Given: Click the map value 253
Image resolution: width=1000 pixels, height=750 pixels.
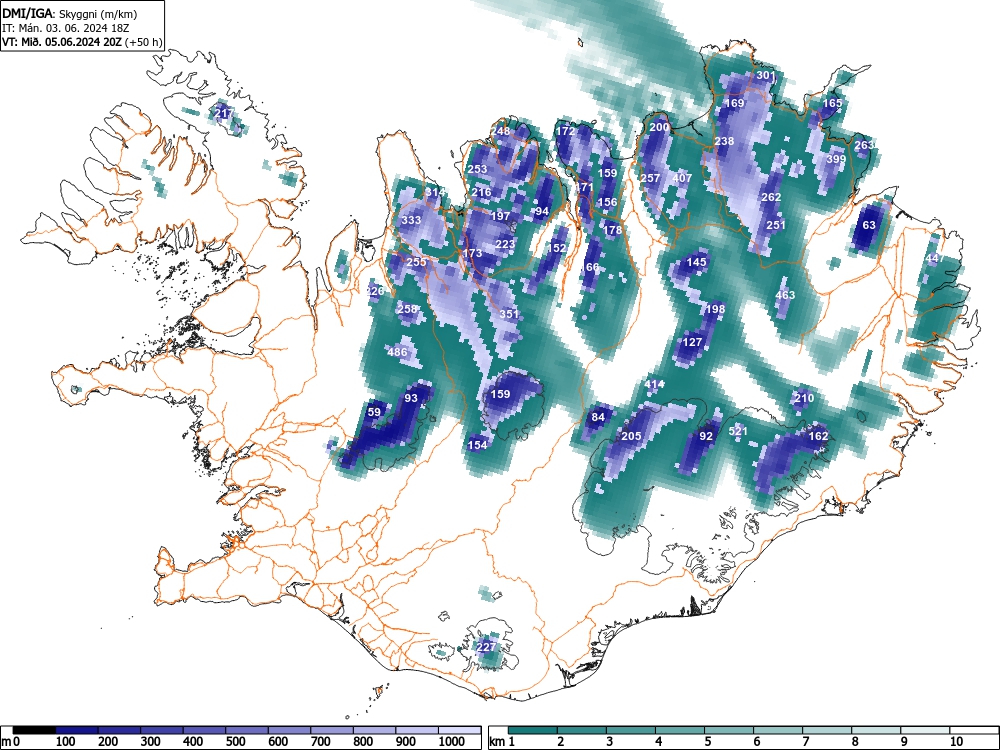Looking at the screenshot, I should click(477, 169).
